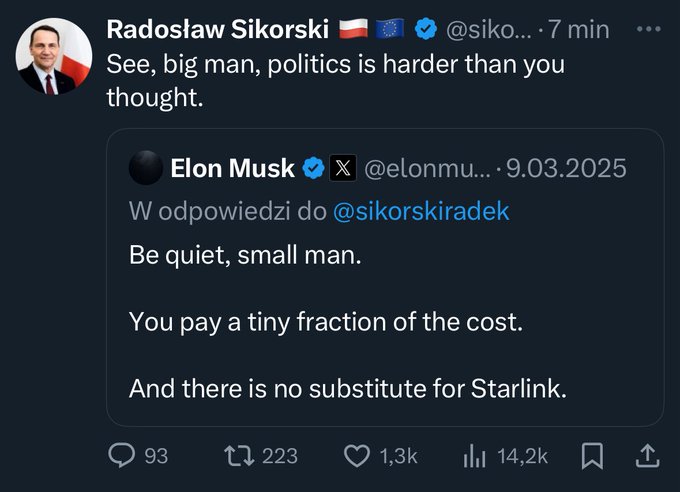Open Elon Musk's dark avatar picture
The height and width of the screenshot is (492, 680).
(146, 167)
